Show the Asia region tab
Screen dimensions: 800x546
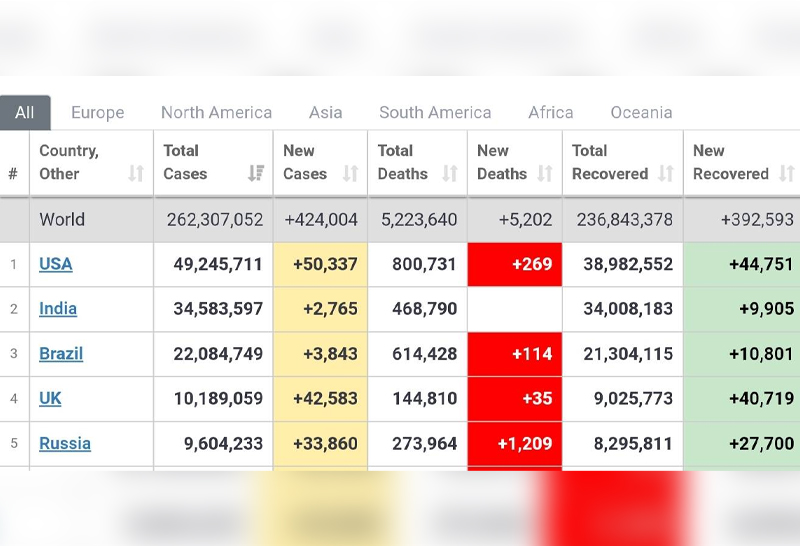point(325,113)
